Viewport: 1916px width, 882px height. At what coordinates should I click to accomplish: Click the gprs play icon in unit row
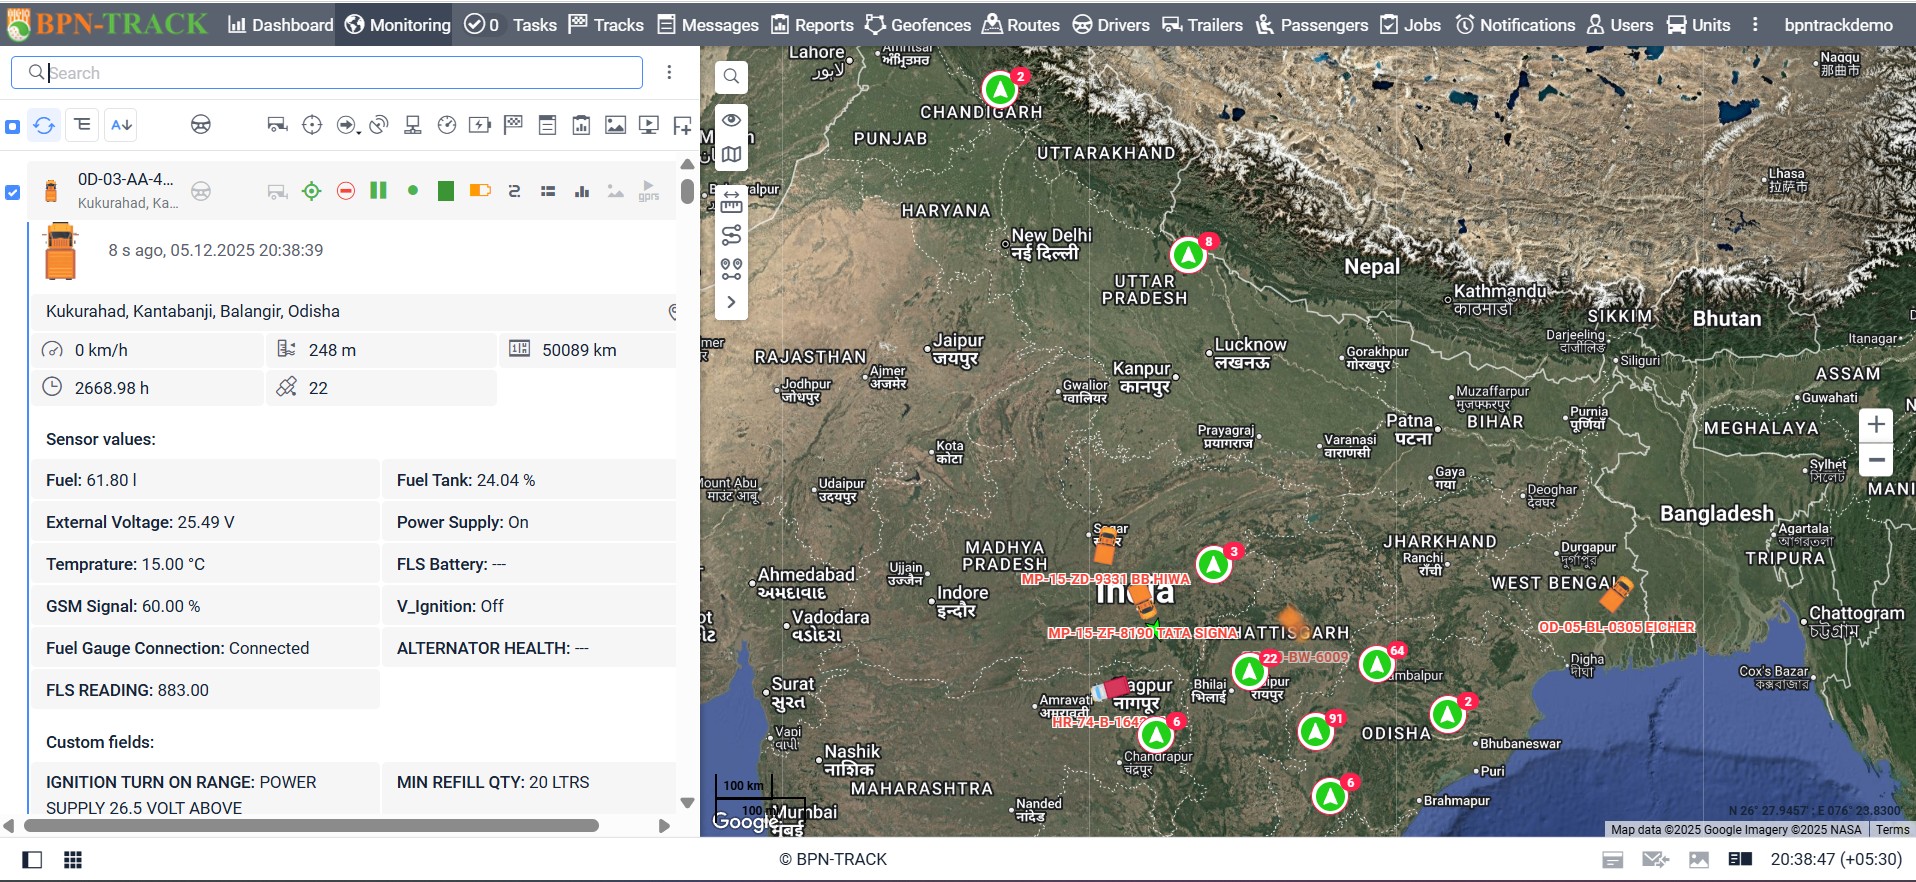649,190
